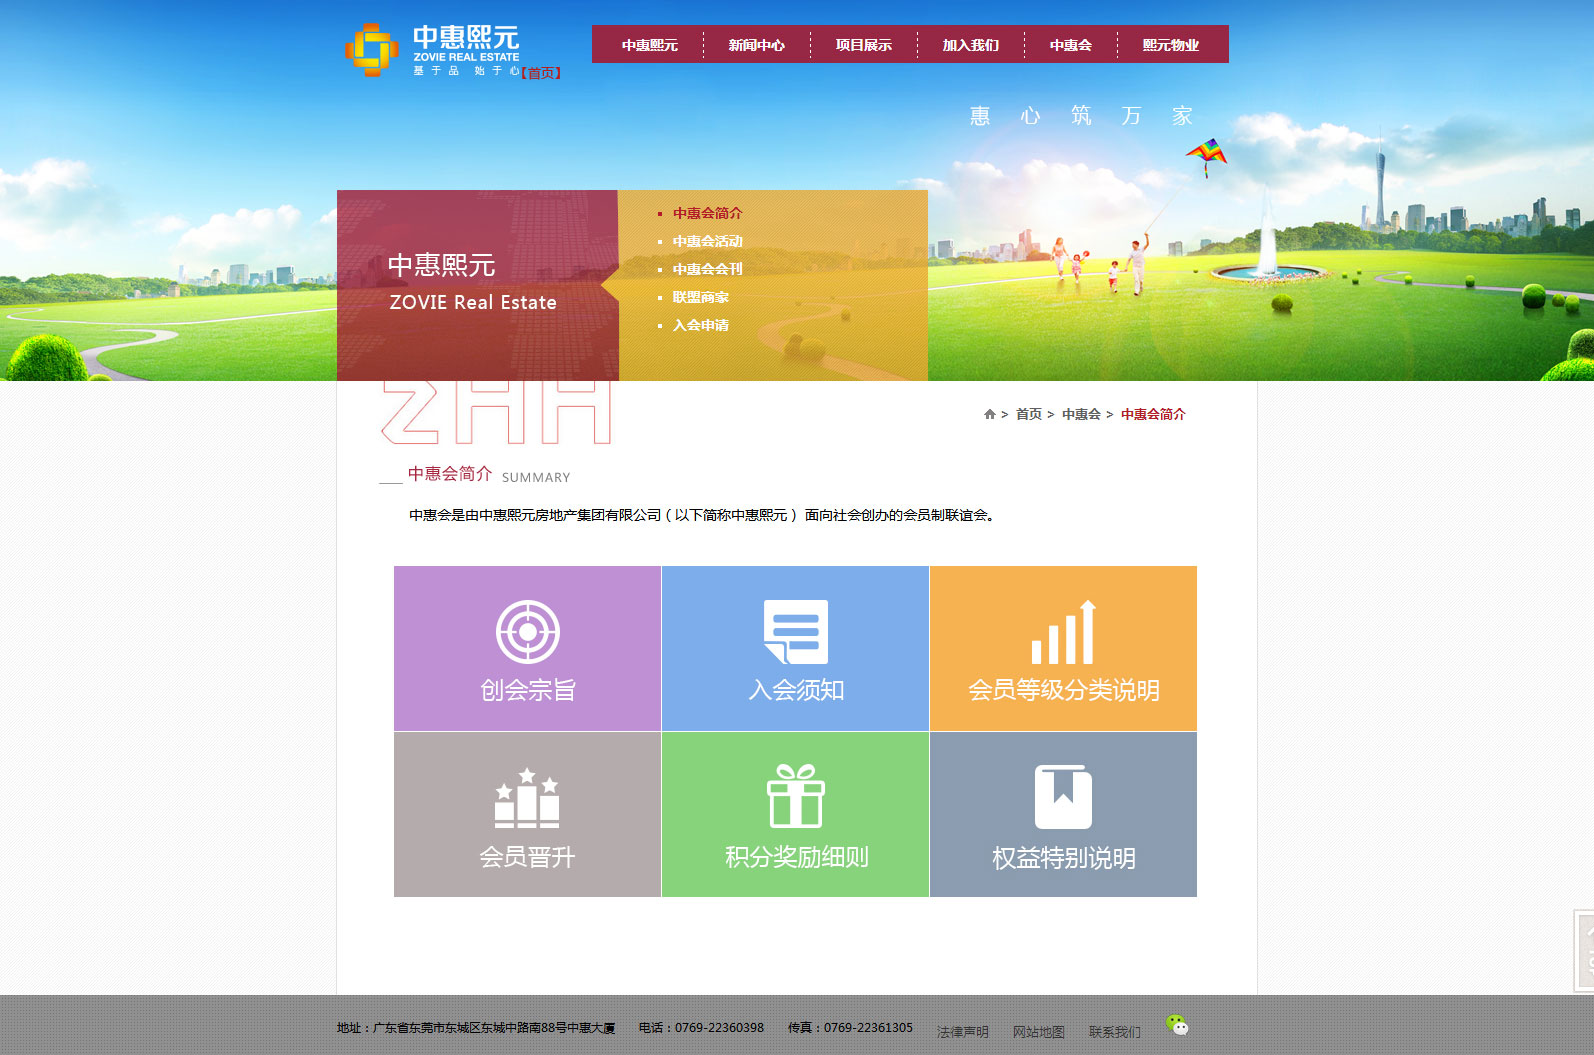Click the ZOVIE Real Estate logo icon
This screenshot has width=1594, height=1055.
tap(372, 49)
